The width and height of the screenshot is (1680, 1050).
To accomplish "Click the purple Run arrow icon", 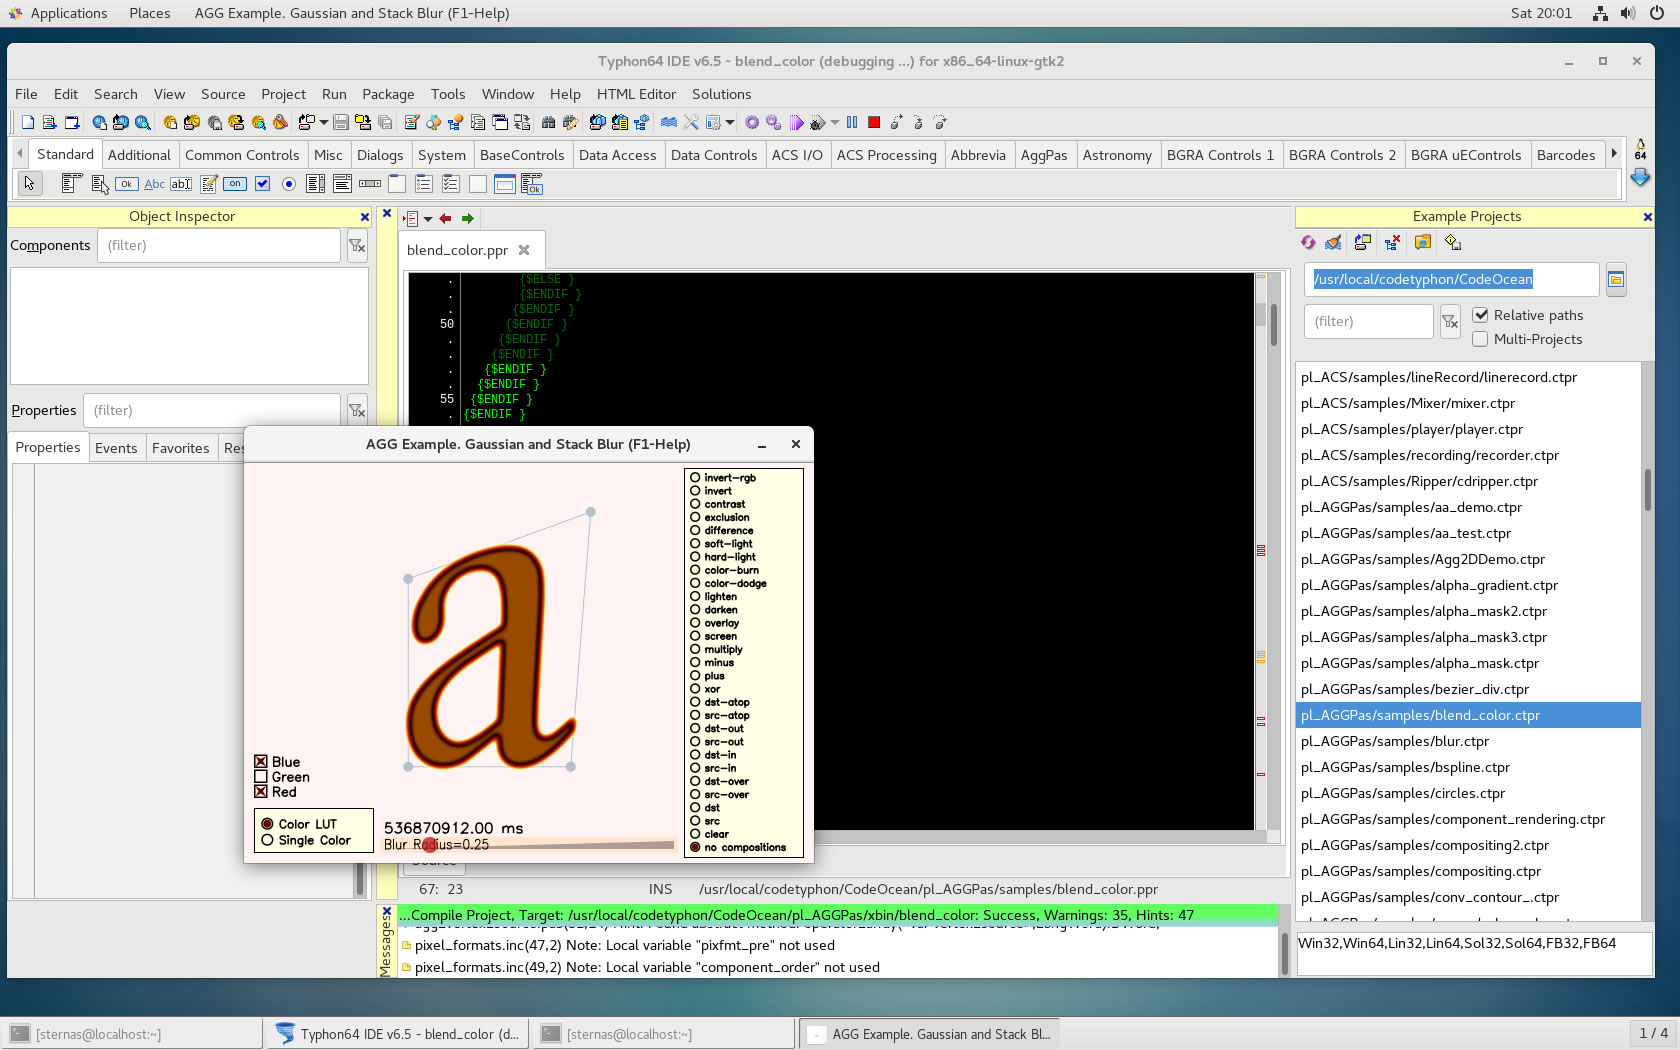I will coord(796,122).
